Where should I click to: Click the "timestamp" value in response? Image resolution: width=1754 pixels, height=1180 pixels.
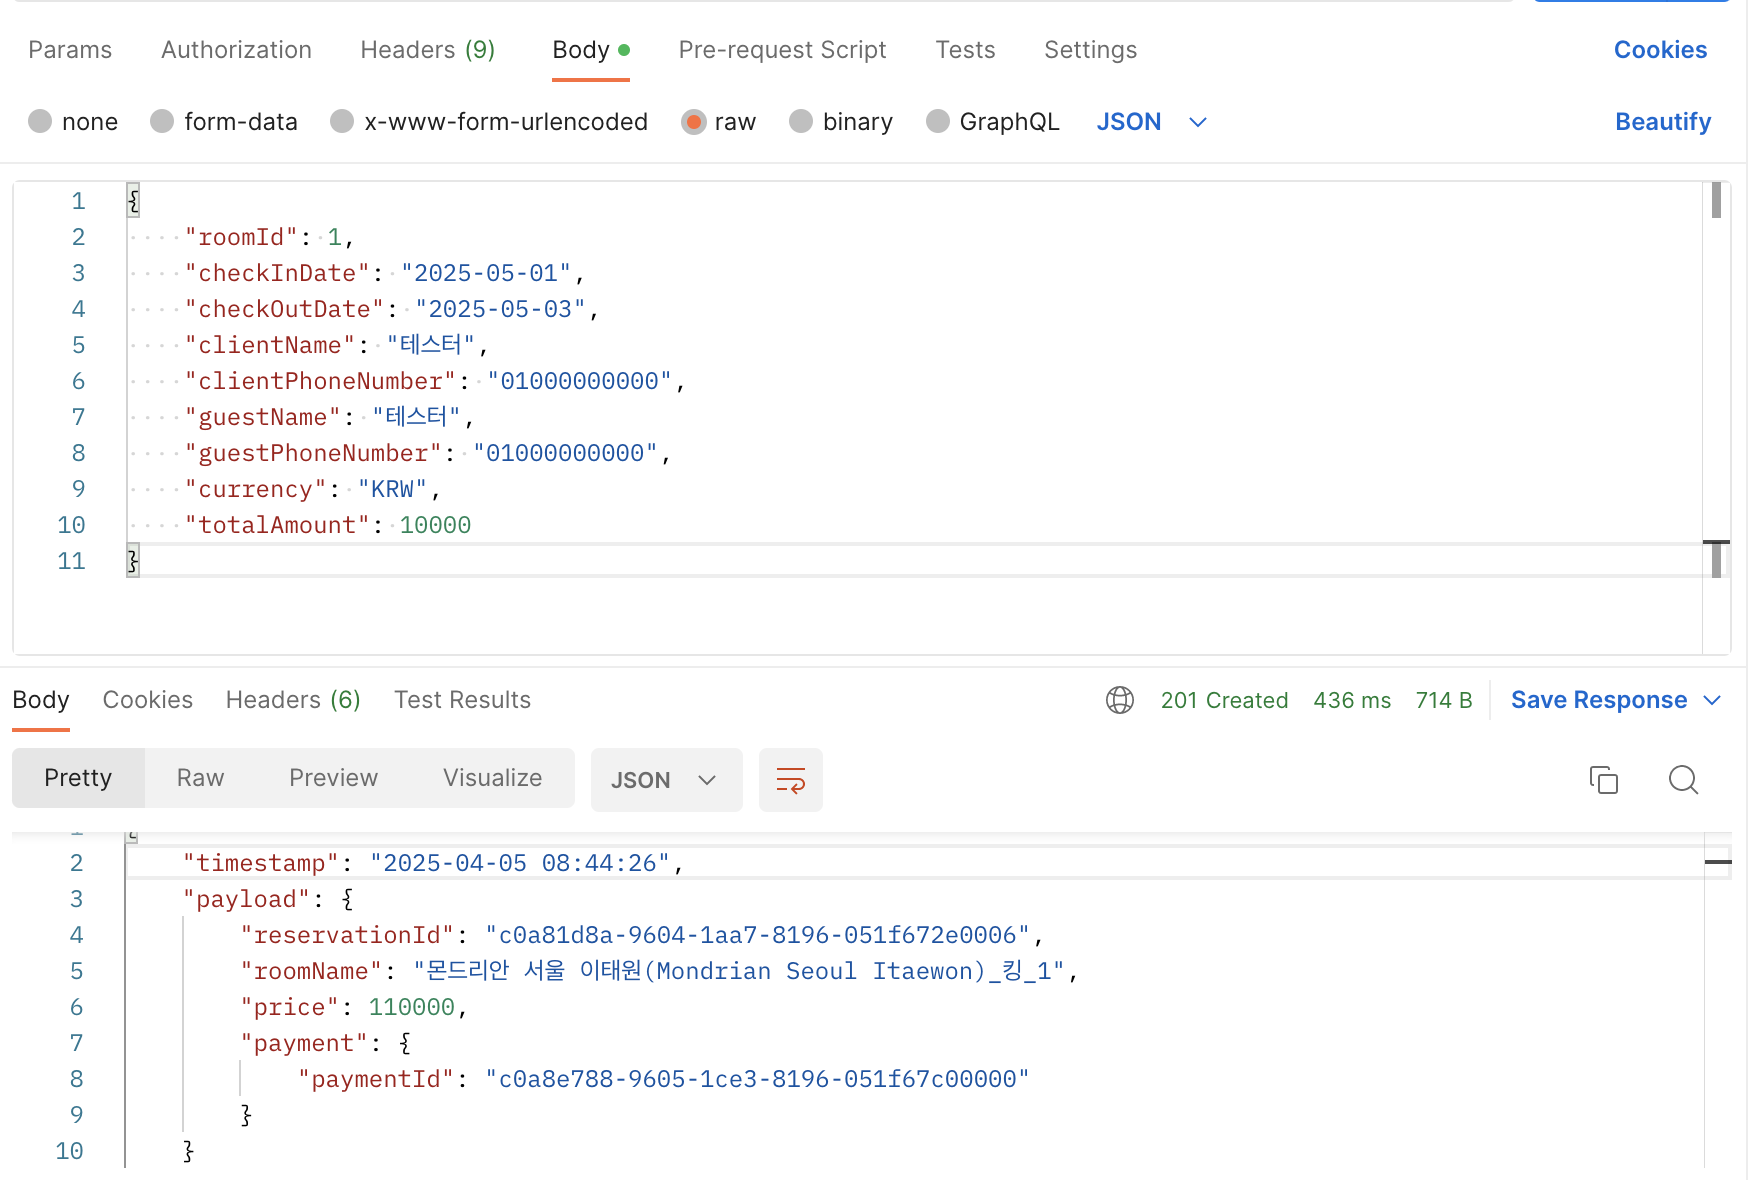pos(520,863)
